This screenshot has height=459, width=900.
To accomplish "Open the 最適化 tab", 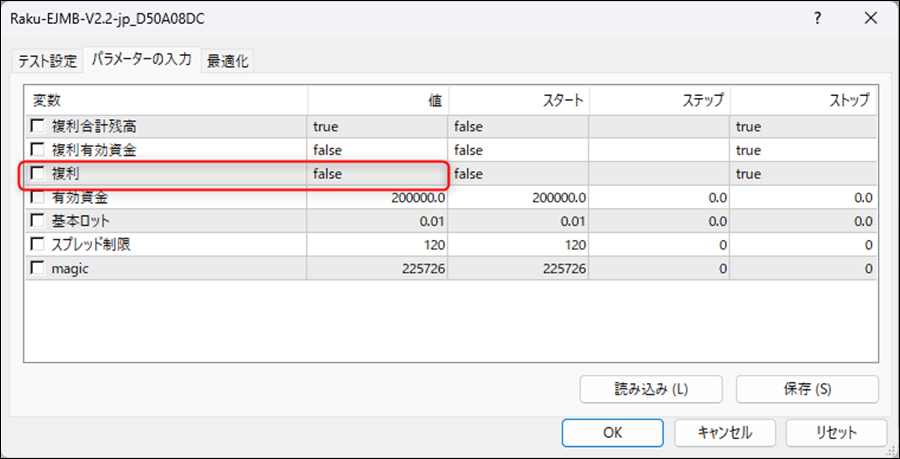I will (x=228, y=61).
